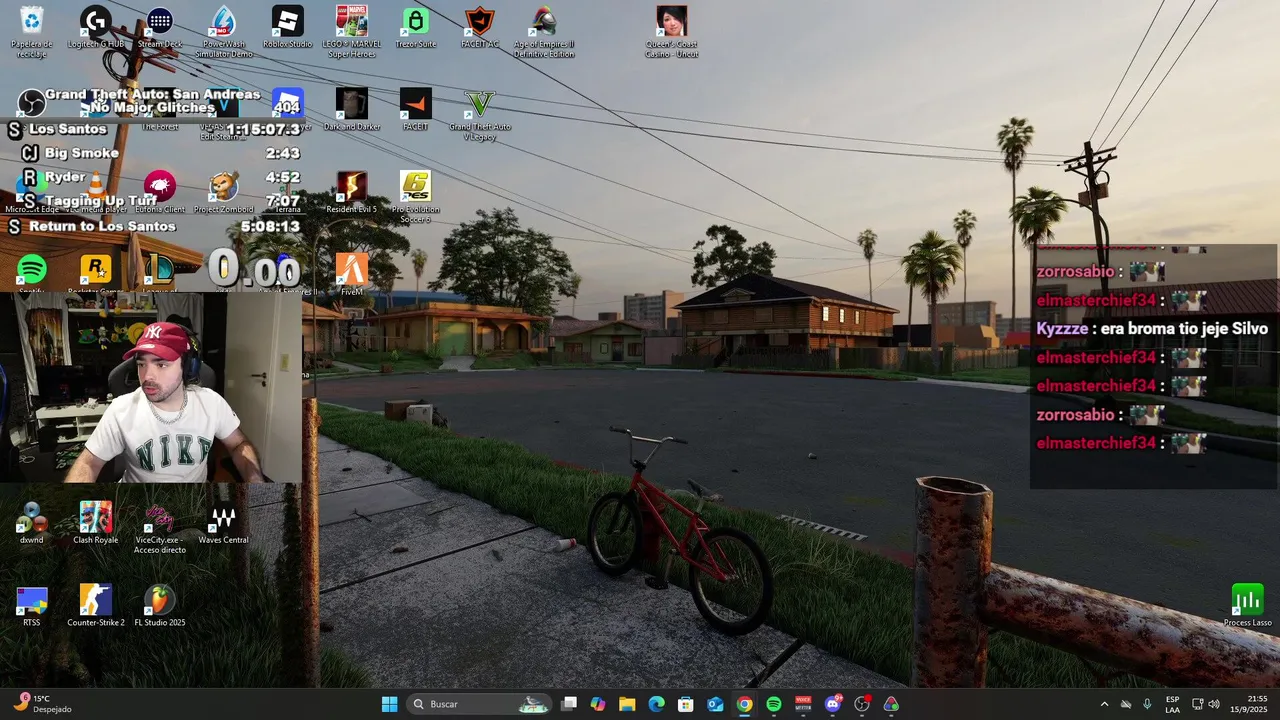The image size is (1280, 720).
Task: Select the dxwnd desktop icon
Action: click(32, 523)
